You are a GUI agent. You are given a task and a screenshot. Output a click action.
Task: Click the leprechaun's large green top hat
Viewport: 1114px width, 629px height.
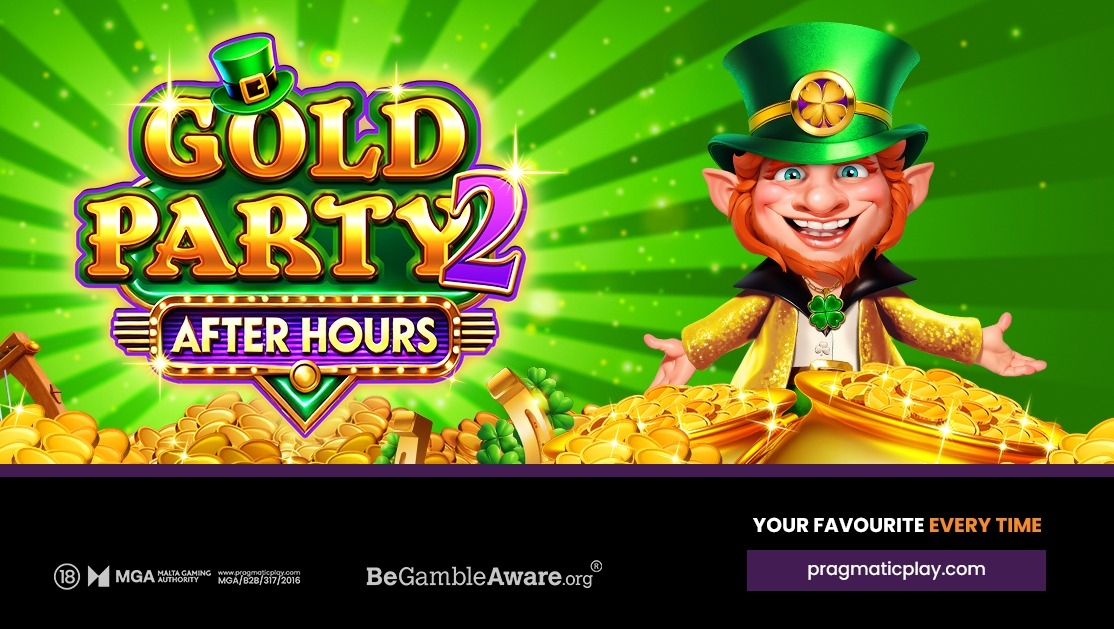click(817, 96)
